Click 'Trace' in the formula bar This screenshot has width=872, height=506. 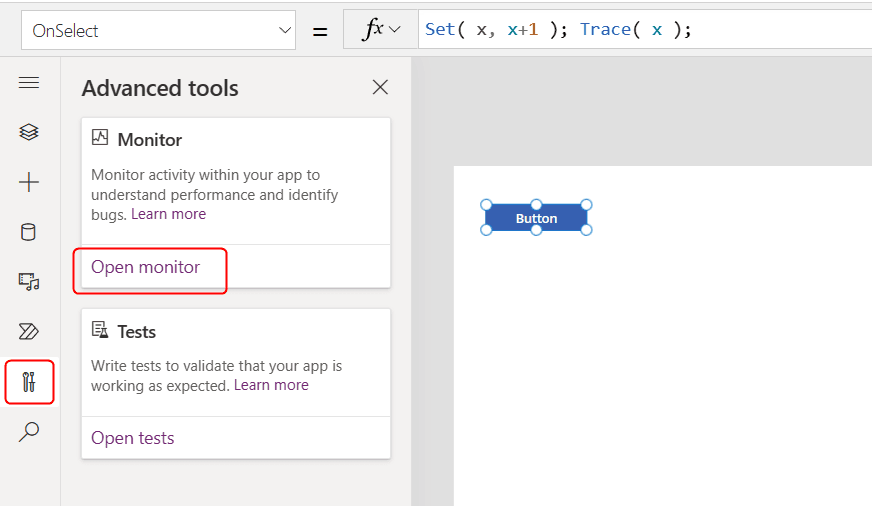click(605, 29)
